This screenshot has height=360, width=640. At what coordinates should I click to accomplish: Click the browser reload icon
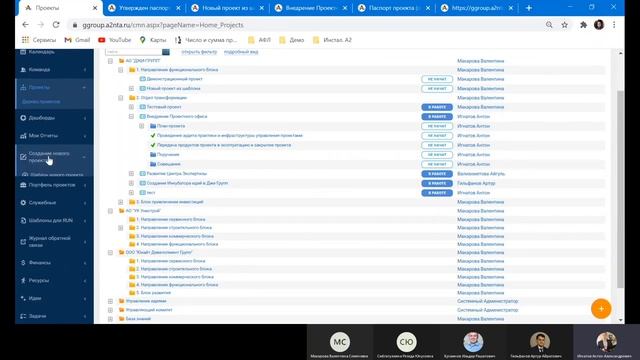(56, 25)
